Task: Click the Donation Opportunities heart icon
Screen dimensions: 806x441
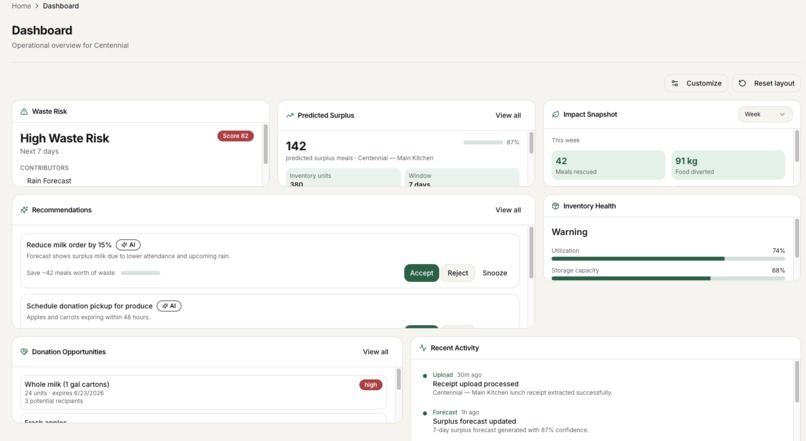Action: pyautogui.click(x=24, y=352)
